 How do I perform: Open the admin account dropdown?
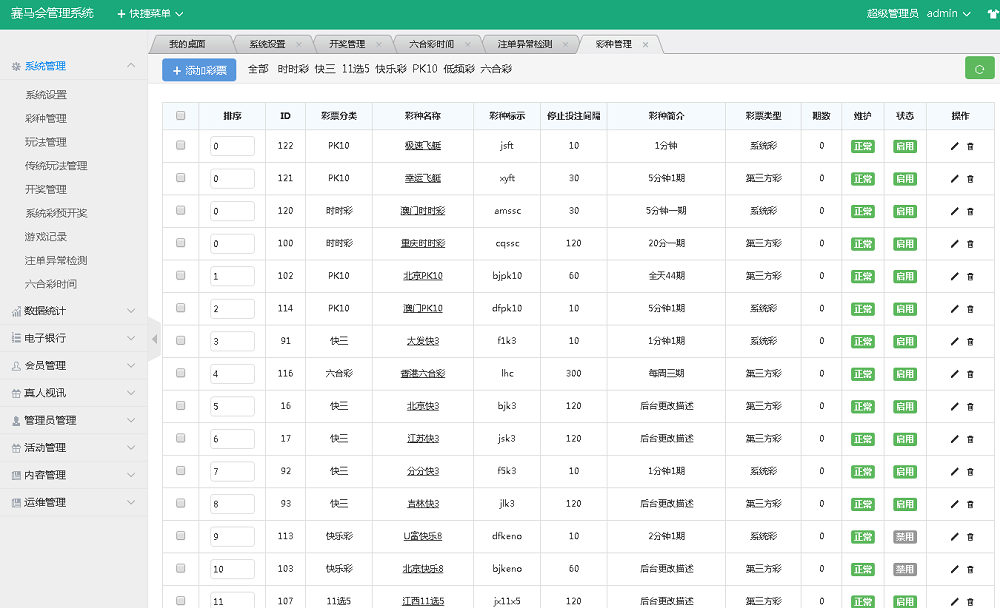coord(946,13)
